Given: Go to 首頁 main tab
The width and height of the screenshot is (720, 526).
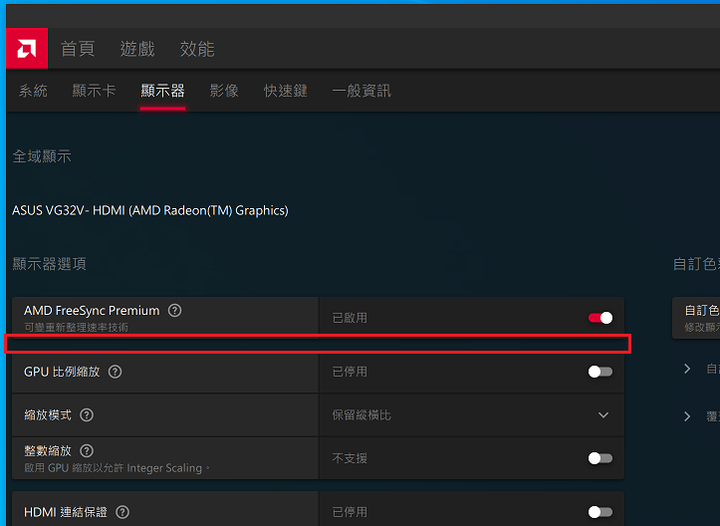Looking at the screenshot, I should click(78, 49).
